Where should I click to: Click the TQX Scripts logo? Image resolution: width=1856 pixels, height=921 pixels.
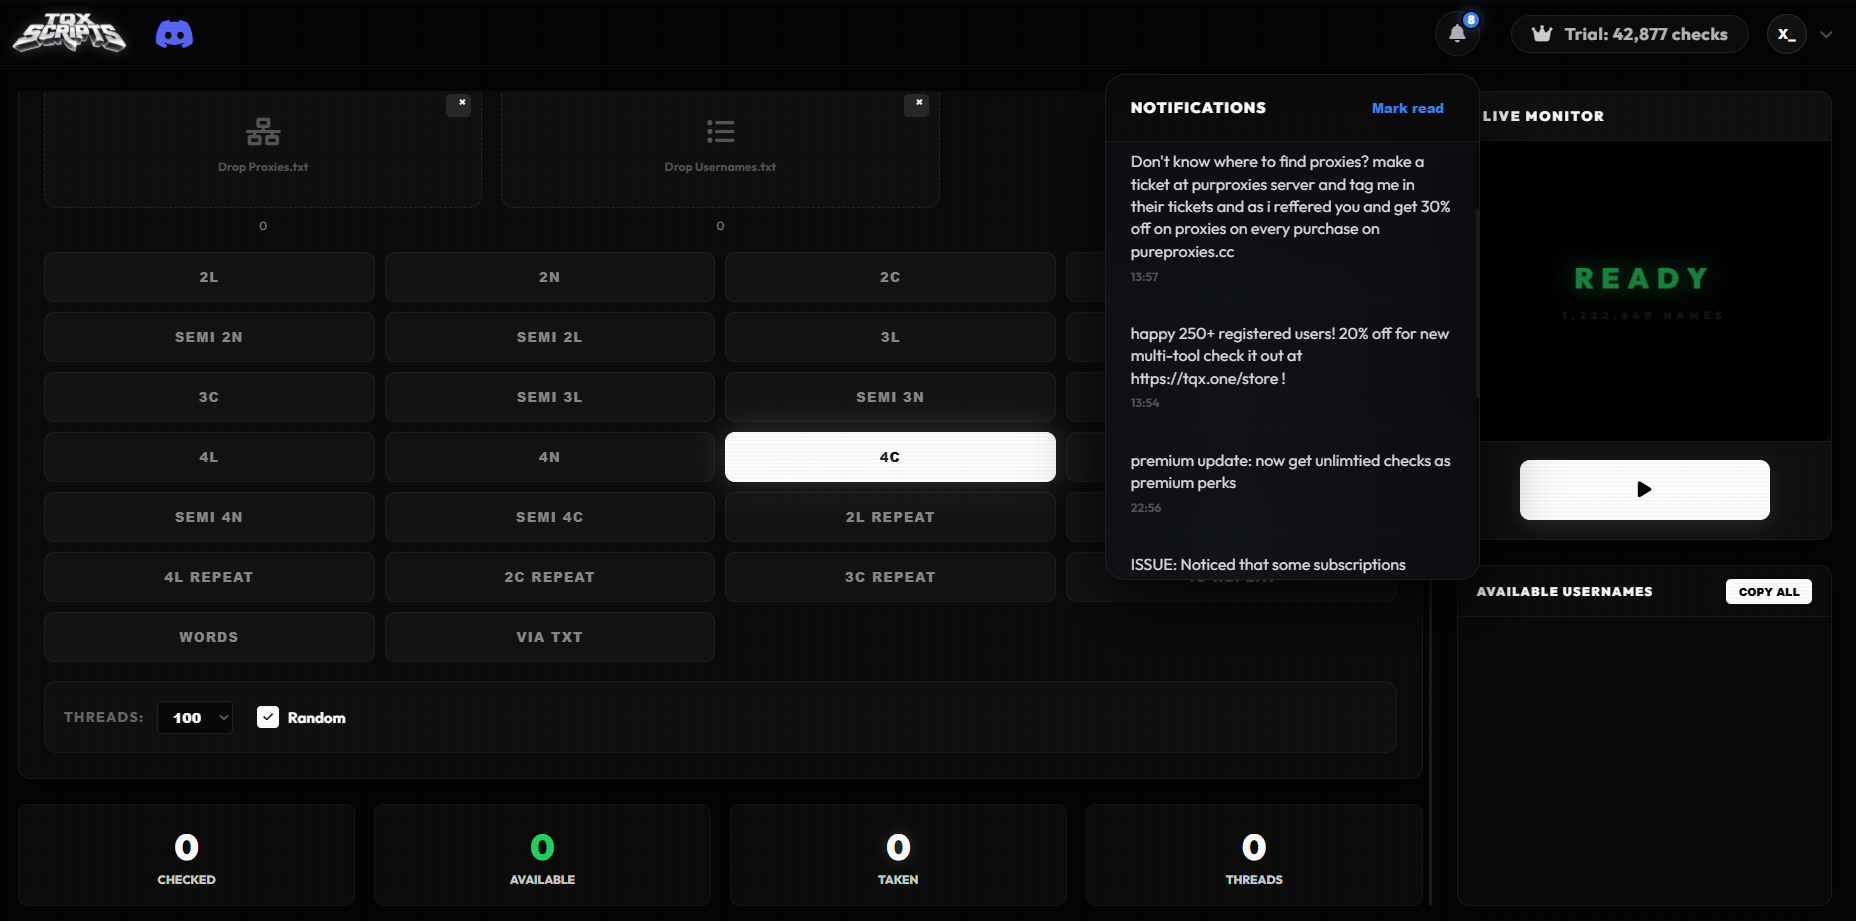69,33
